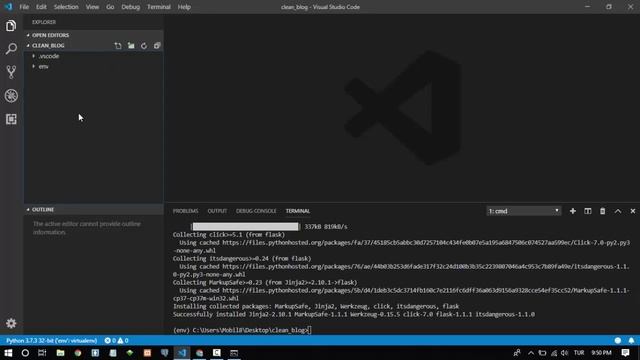This screenshot has height=360, width=640.
Task: Switch to the DEBUG CONSOLE tab
Action: point(256,211)
